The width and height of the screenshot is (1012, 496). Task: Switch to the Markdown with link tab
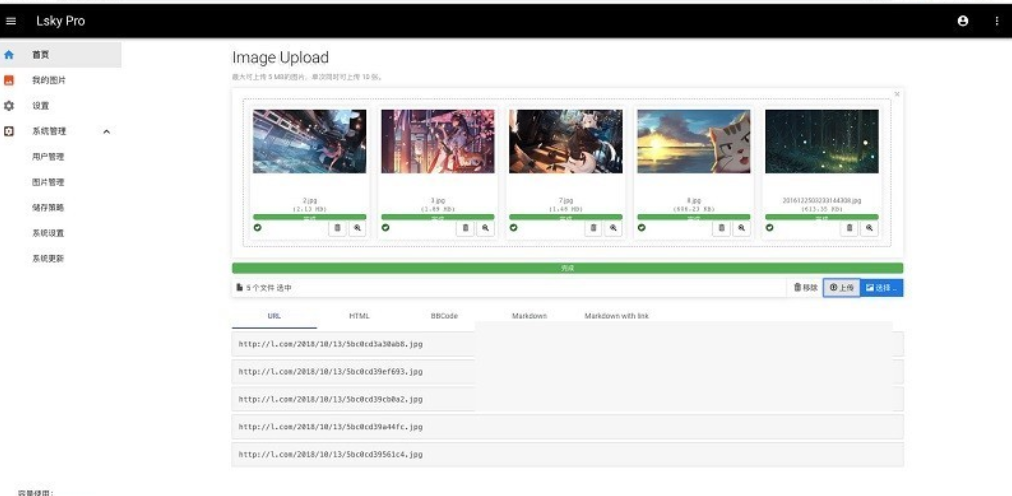[x=616, y=316]
